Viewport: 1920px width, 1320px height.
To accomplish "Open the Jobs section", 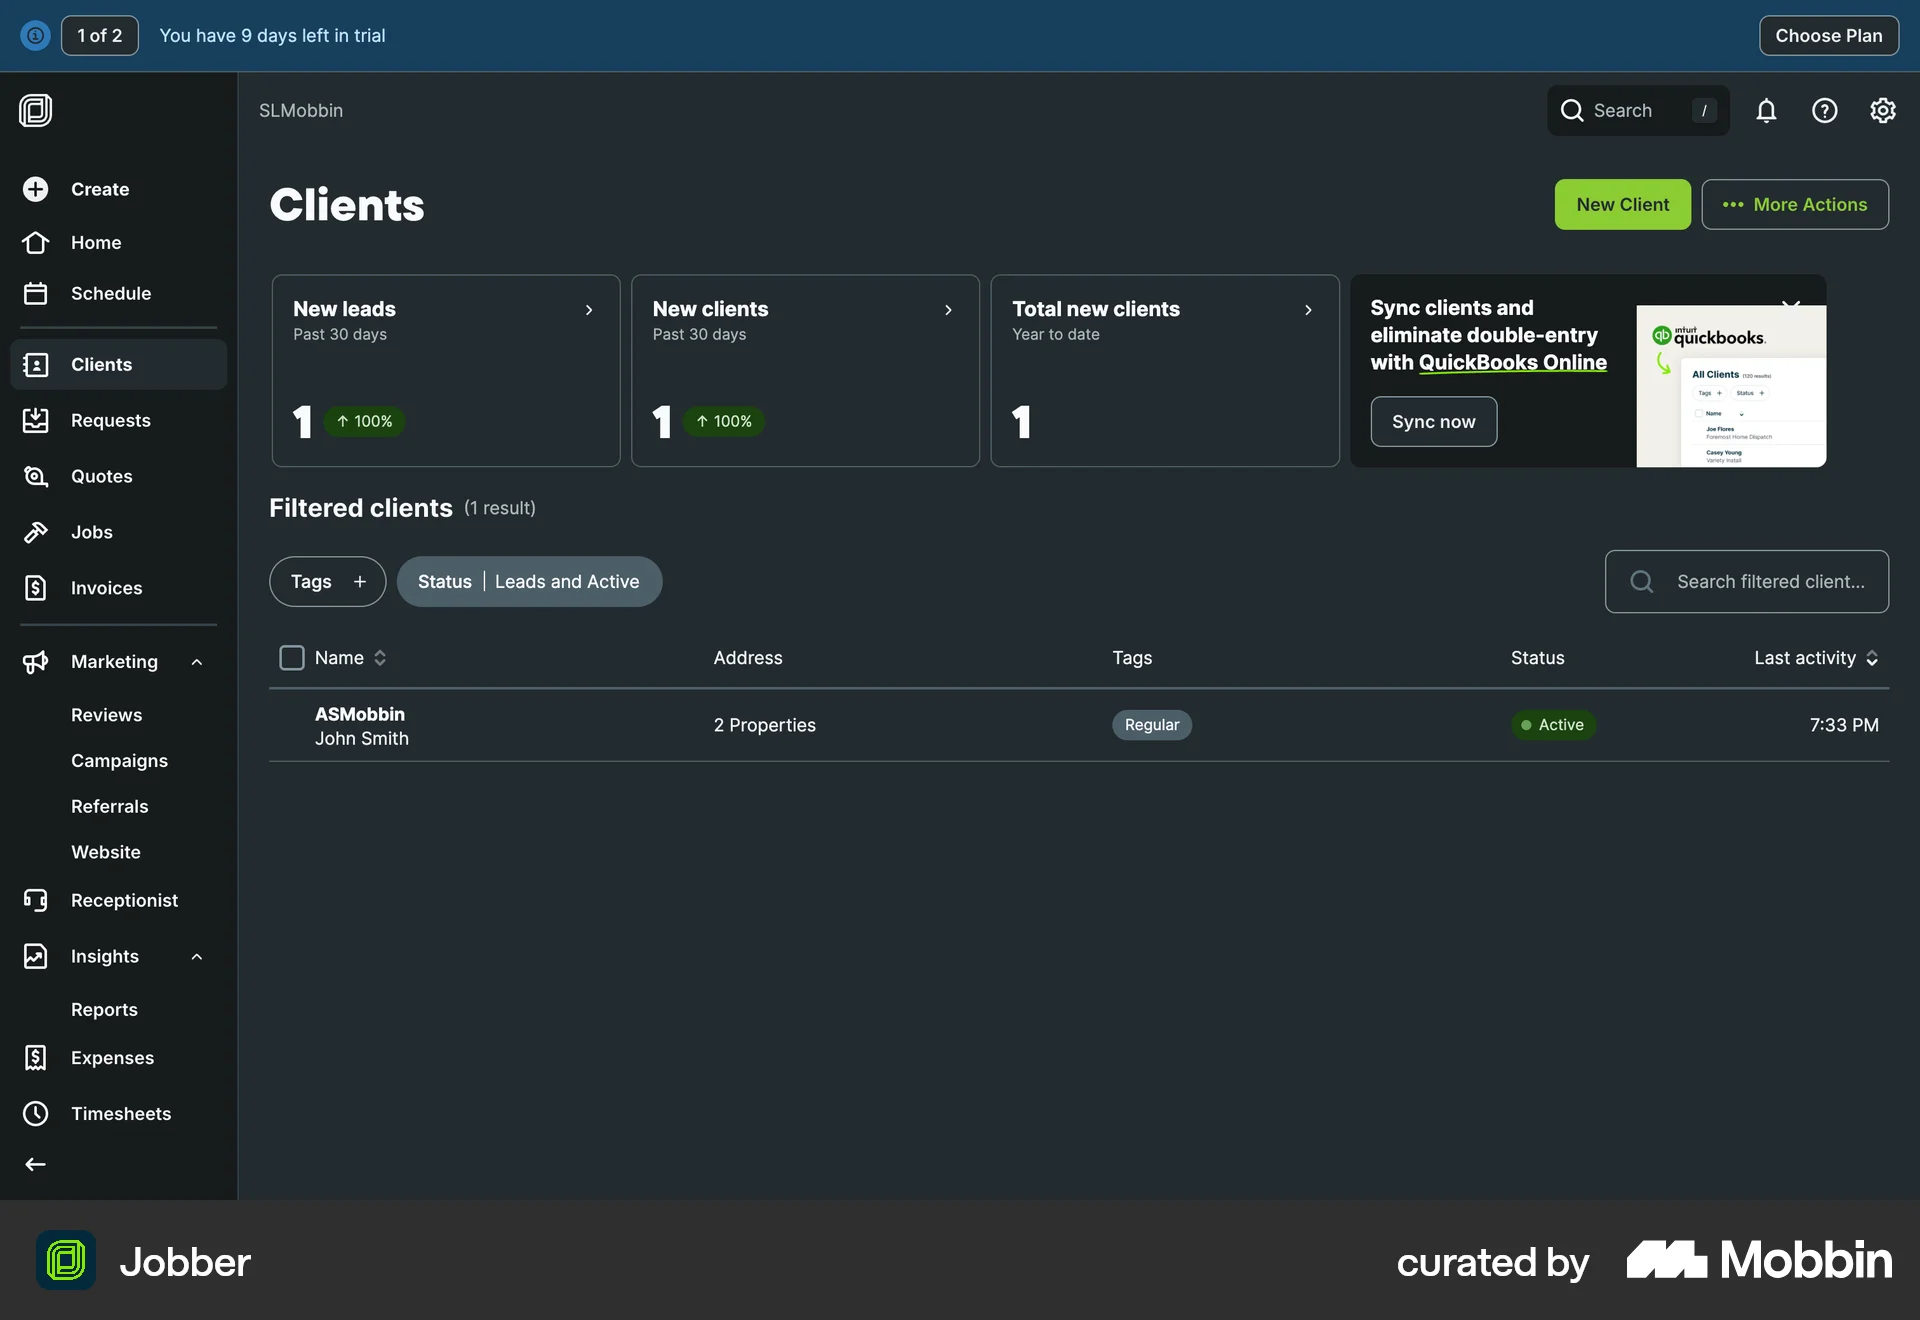I will pos(91,532).
